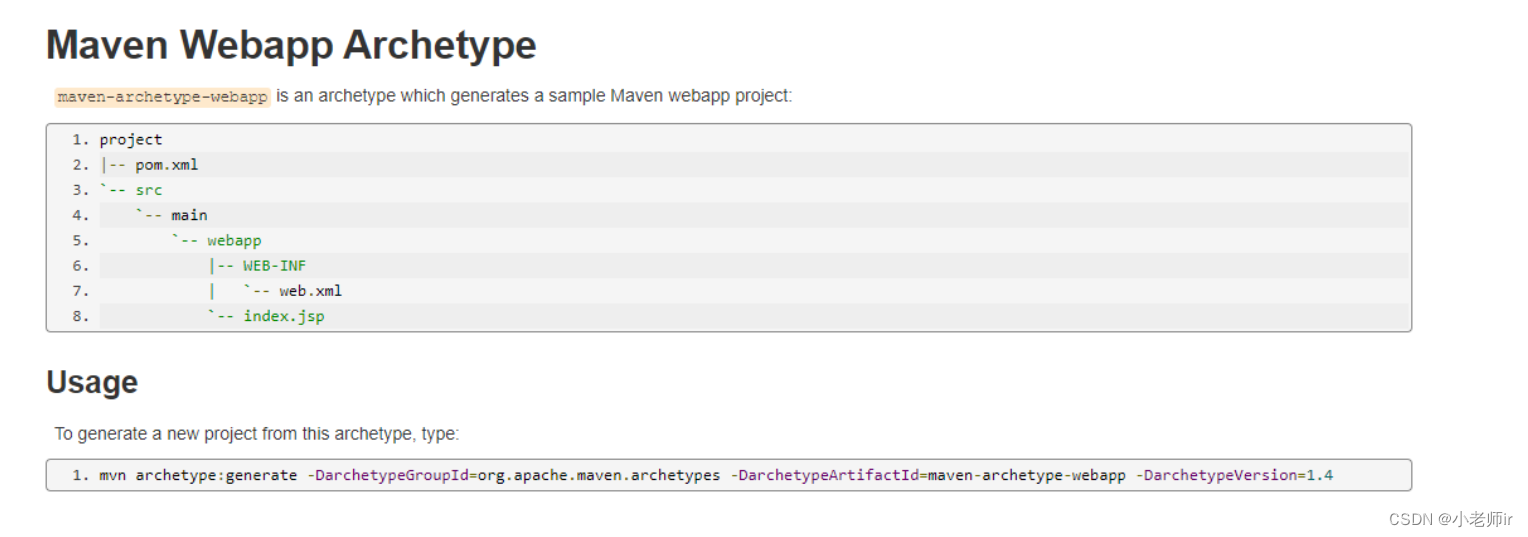Click line number 8 in code block

(80, 316)
